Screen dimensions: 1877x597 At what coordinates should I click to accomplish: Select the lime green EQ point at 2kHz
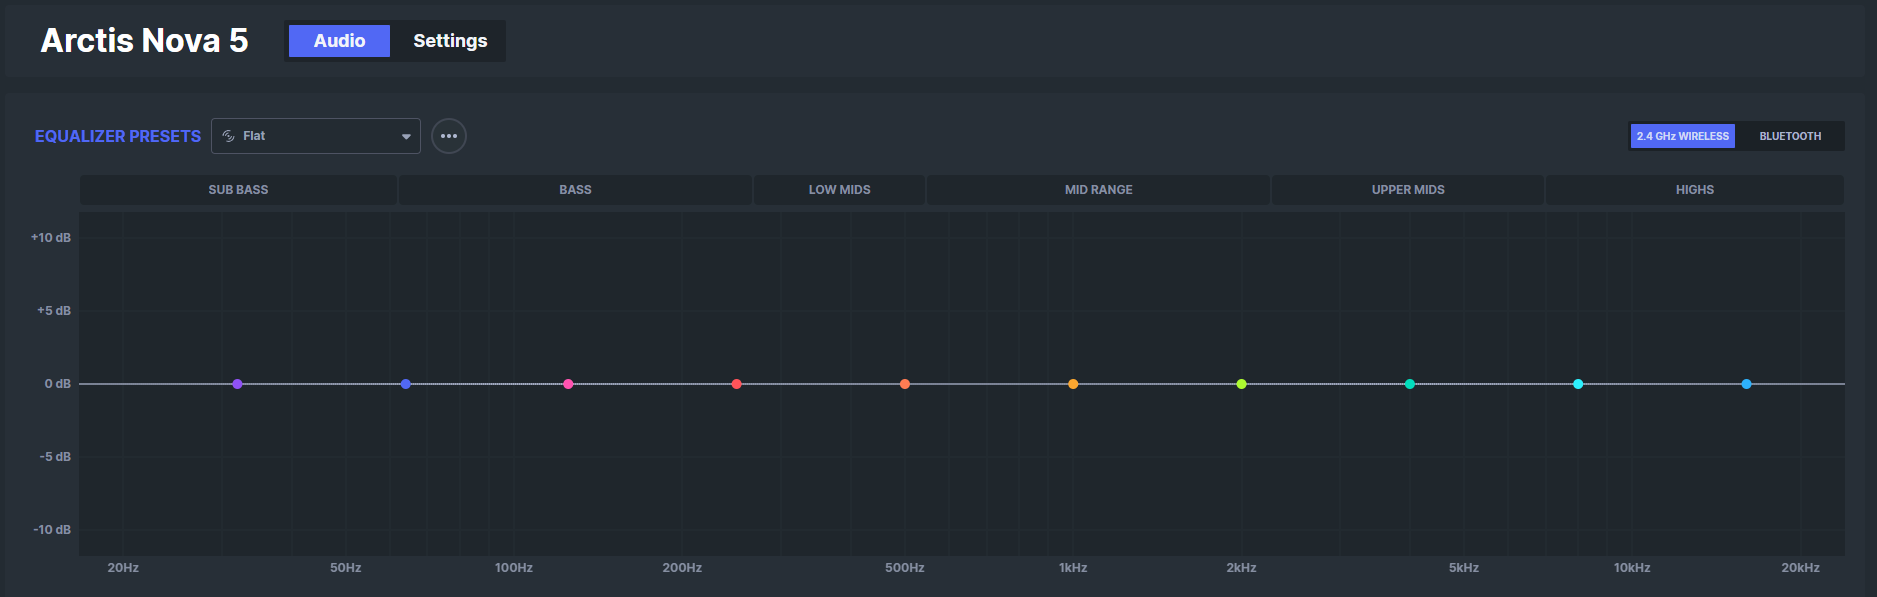click(1241, 384)
